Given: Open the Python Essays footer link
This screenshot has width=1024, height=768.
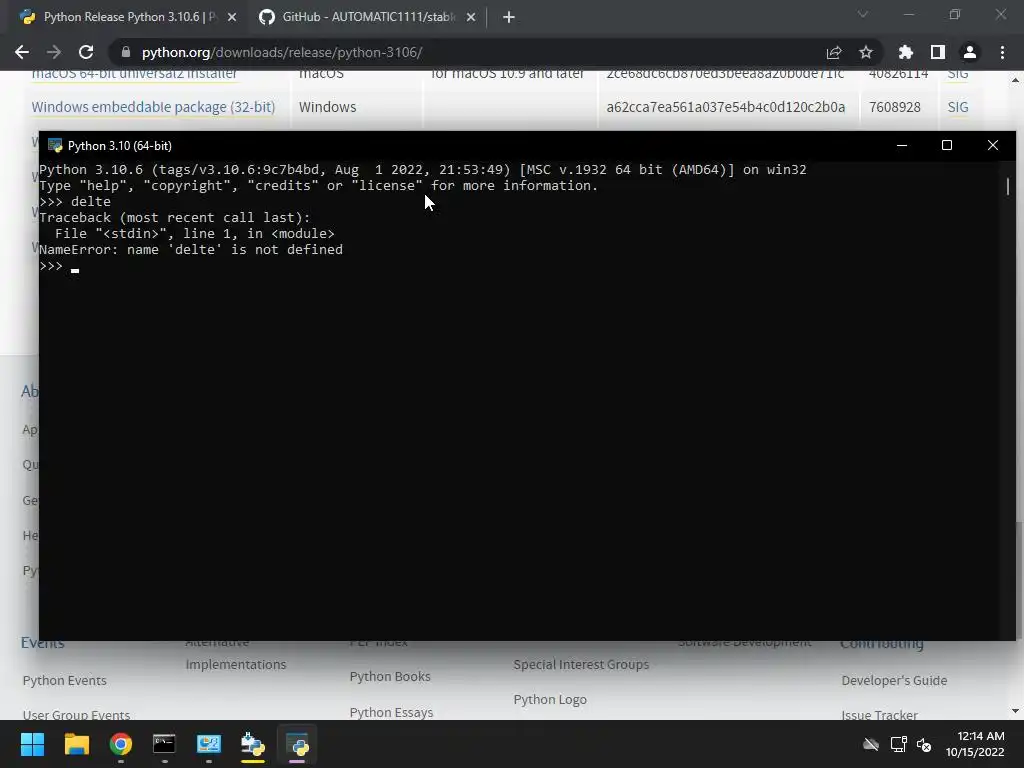Looking at the screenshot, I should (391, 712).
